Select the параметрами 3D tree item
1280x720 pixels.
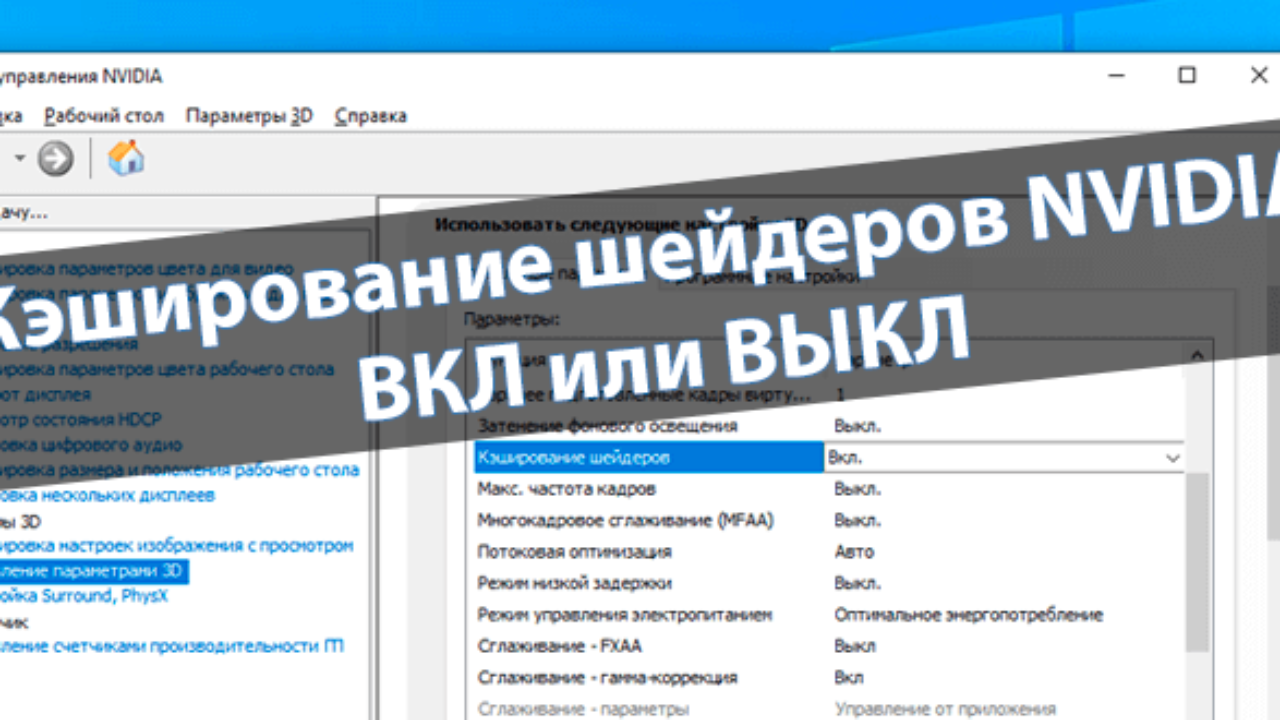click(94, 571)
